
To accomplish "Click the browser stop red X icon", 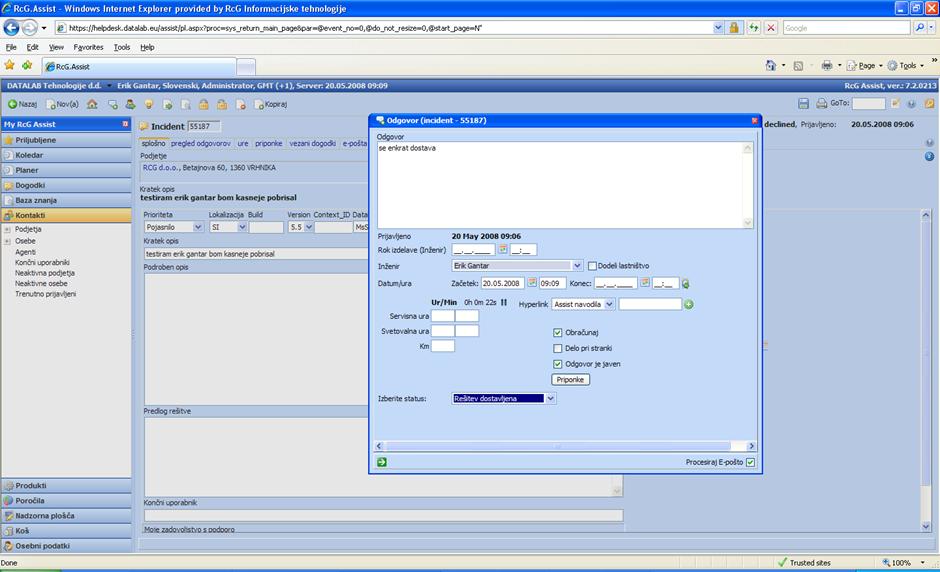I will [x=771, y=28].
